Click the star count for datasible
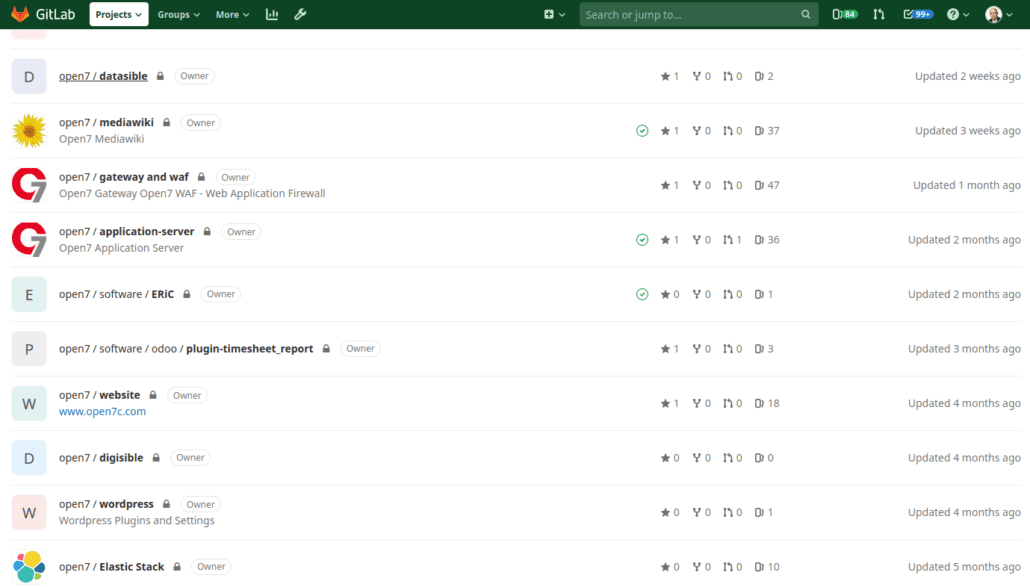 (x=669, y=76)
